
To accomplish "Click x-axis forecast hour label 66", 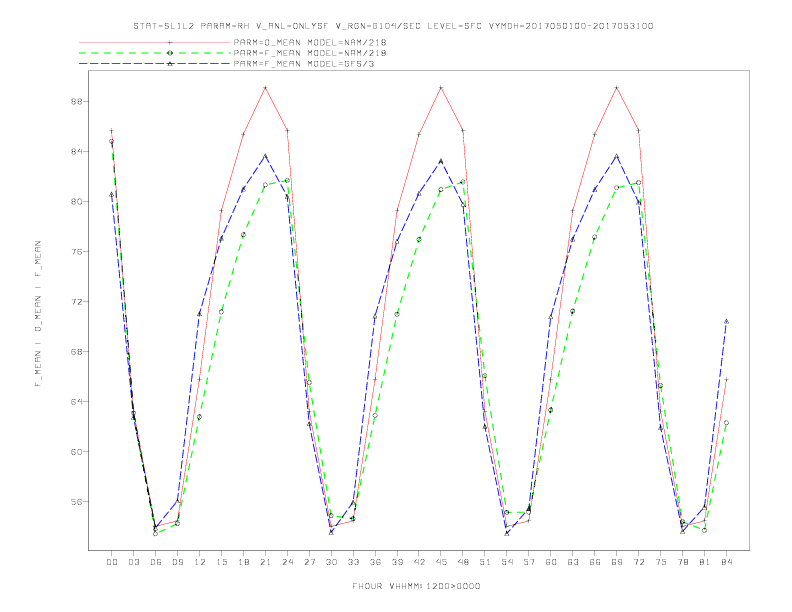I will (595, 562).
